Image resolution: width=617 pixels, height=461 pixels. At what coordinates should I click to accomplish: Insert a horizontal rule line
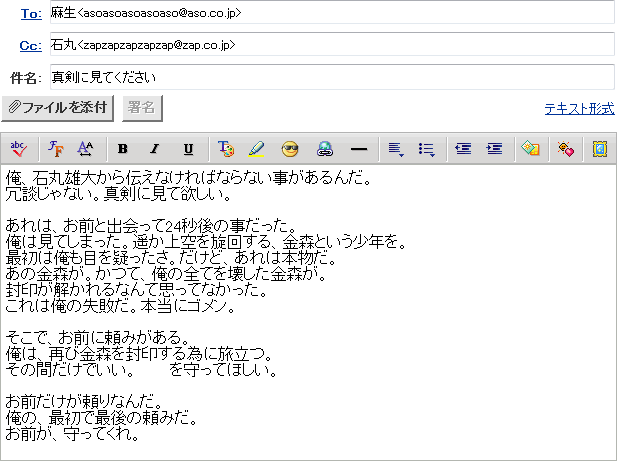point(359,149)
